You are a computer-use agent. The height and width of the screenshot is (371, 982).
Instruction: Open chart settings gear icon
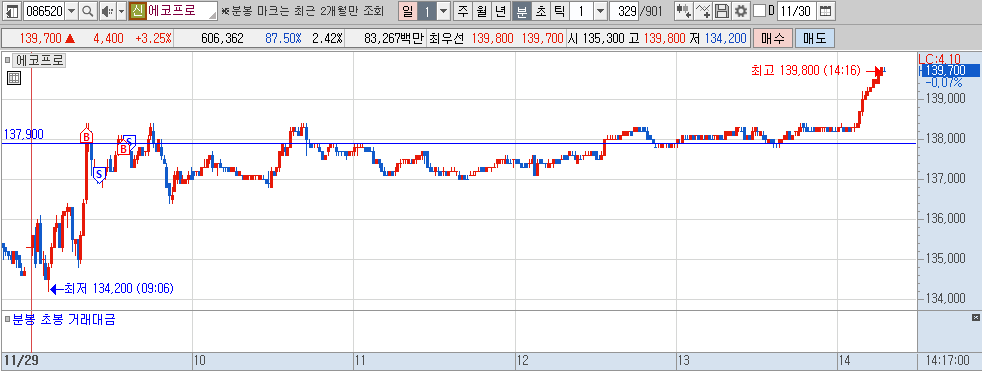741,11
